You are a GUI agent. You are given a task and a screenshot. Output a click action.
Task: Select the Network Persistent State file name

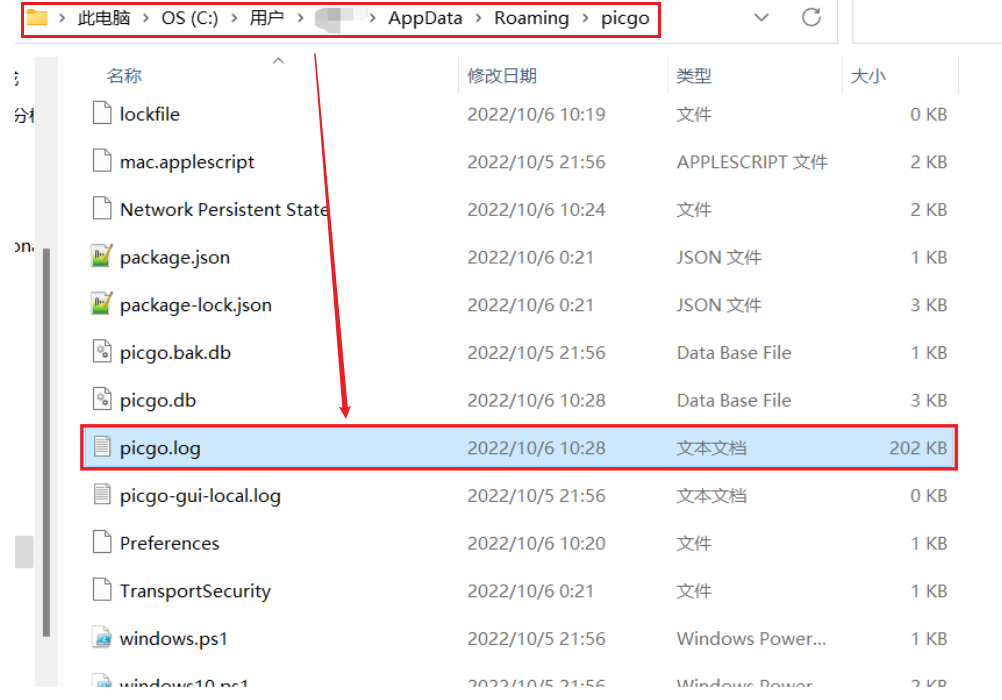pos(224,209)
